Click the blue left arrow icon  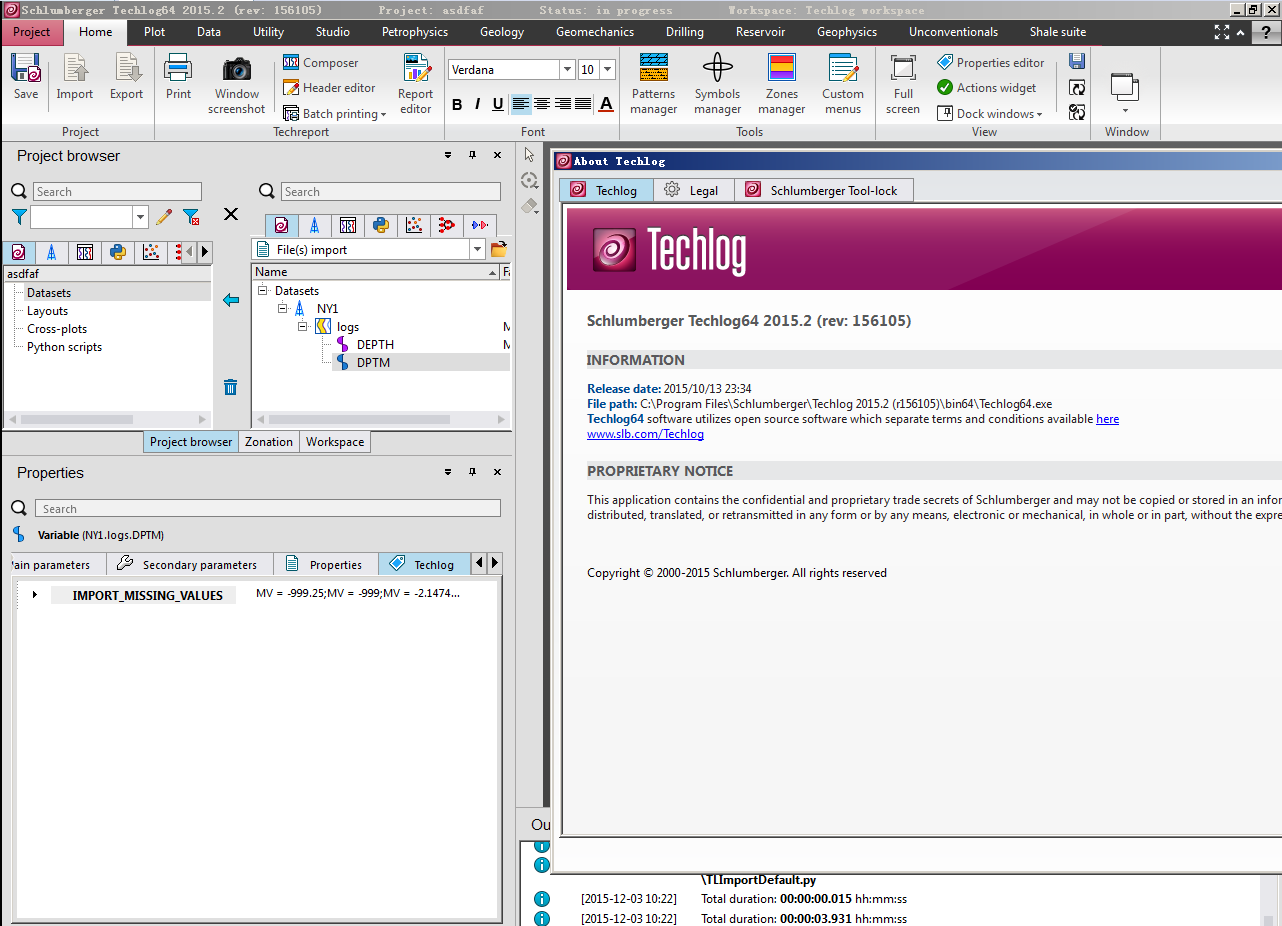click(x=231, y=300)
